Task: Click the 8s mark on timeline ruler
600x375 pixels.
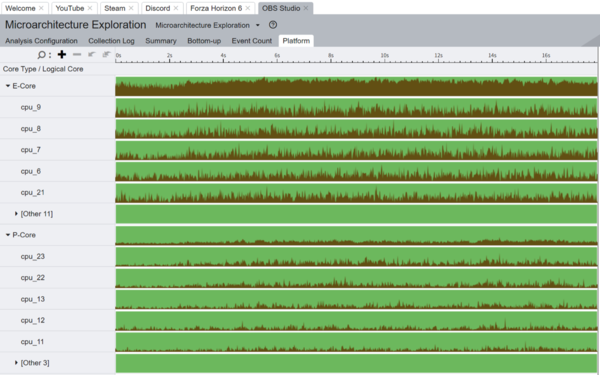Action: click(x=331, y=56)
